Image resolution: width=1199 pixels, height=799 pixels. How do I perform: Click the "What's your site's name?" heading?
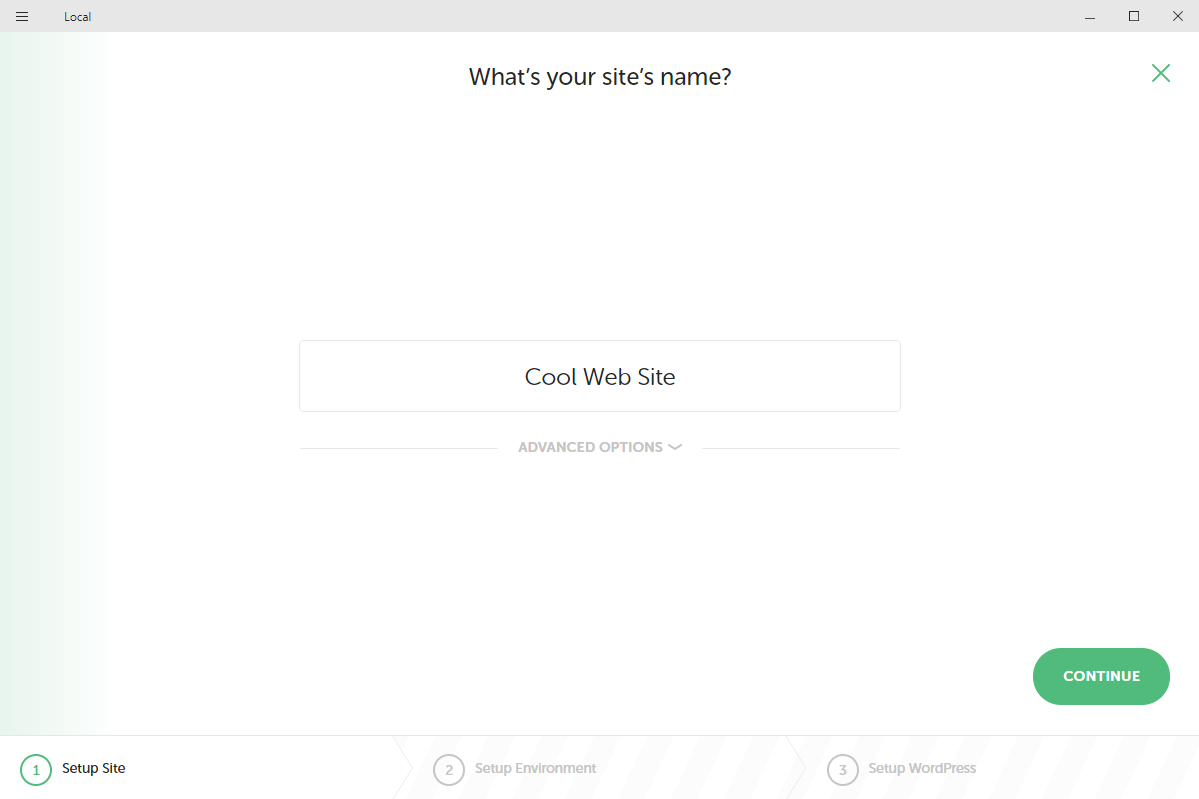(600, 77)
